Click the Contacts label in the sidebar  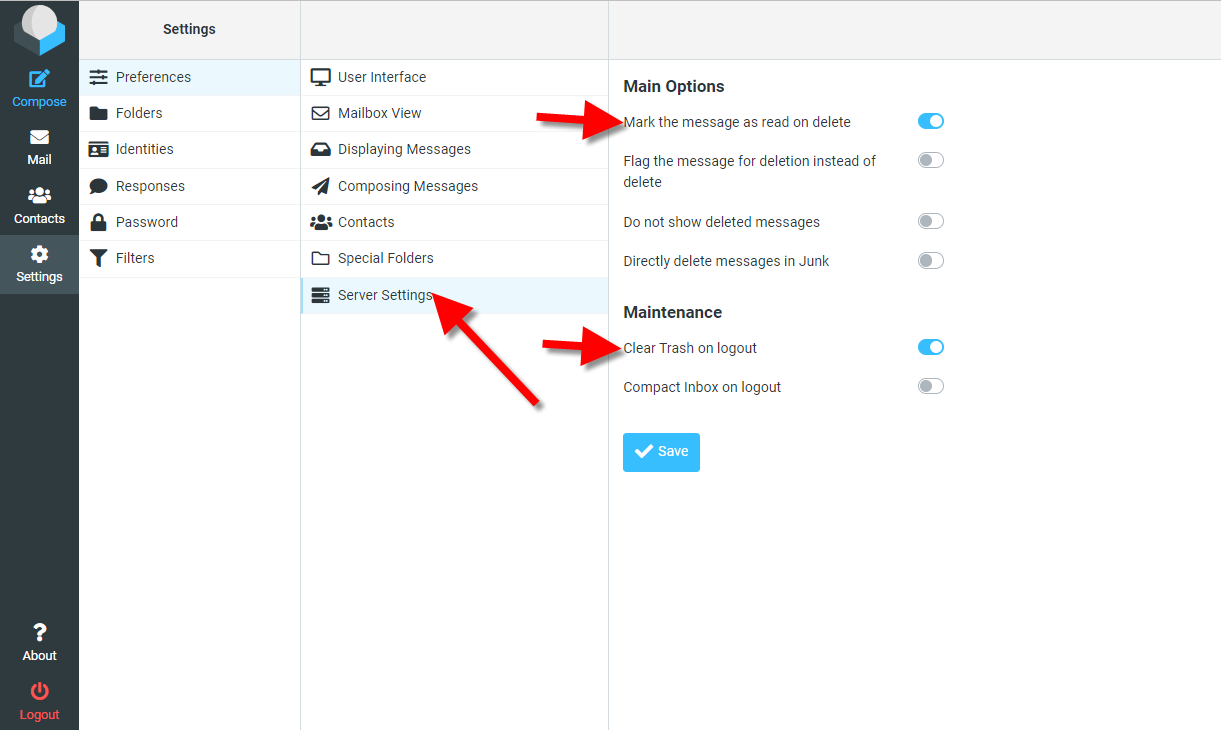39,219
